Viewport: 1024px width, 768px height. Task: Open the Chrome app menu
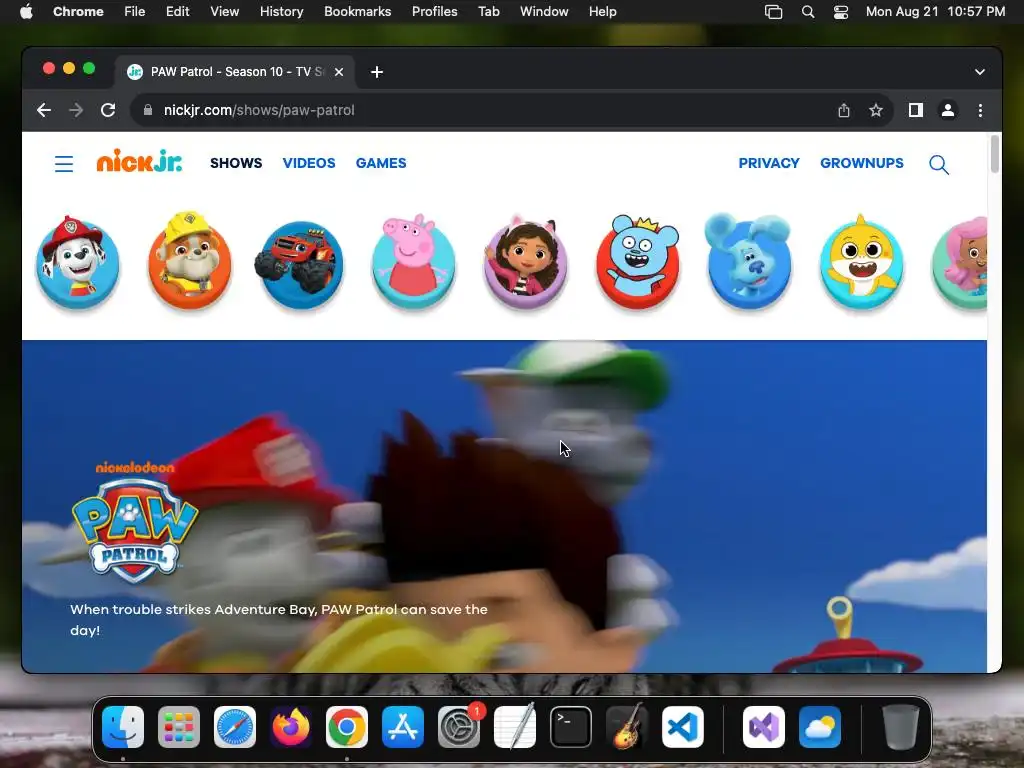pyautogui.click(x=78, y=12)
